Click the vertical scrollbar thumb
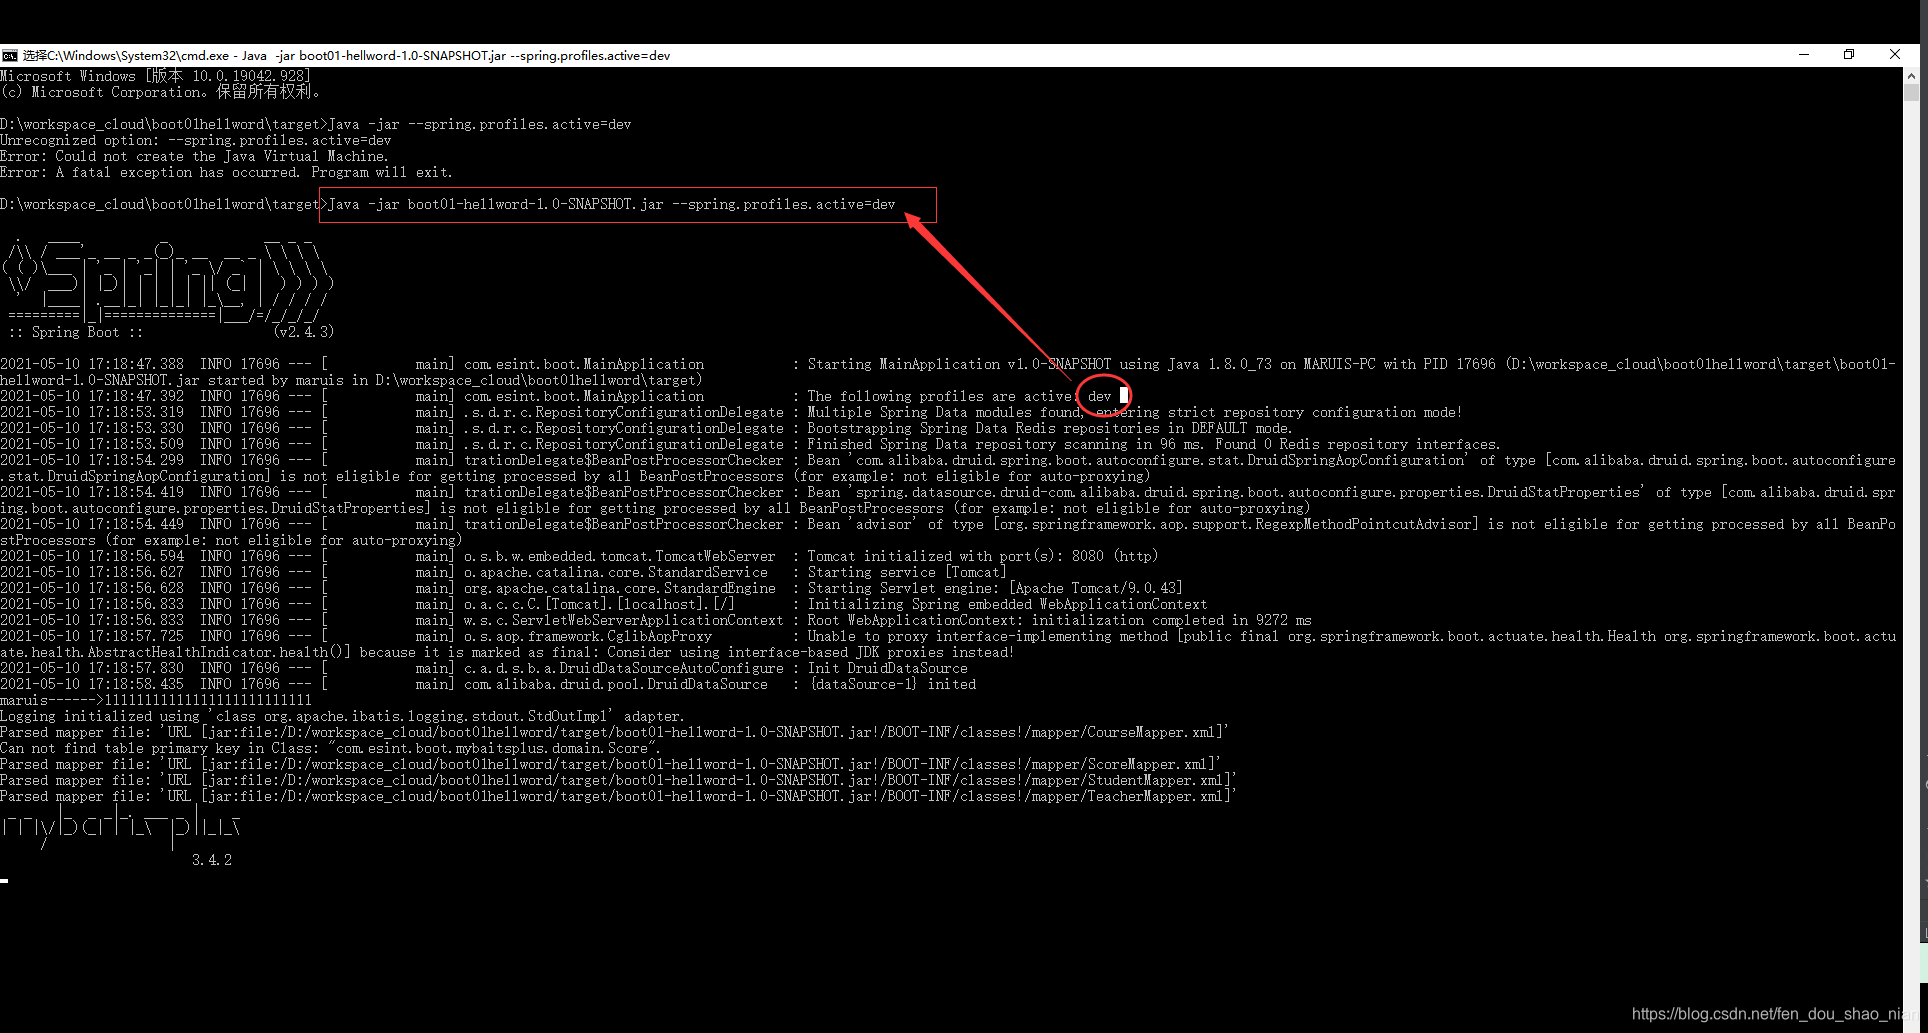This screenshot has width=1928, height=1033. 1911,93
